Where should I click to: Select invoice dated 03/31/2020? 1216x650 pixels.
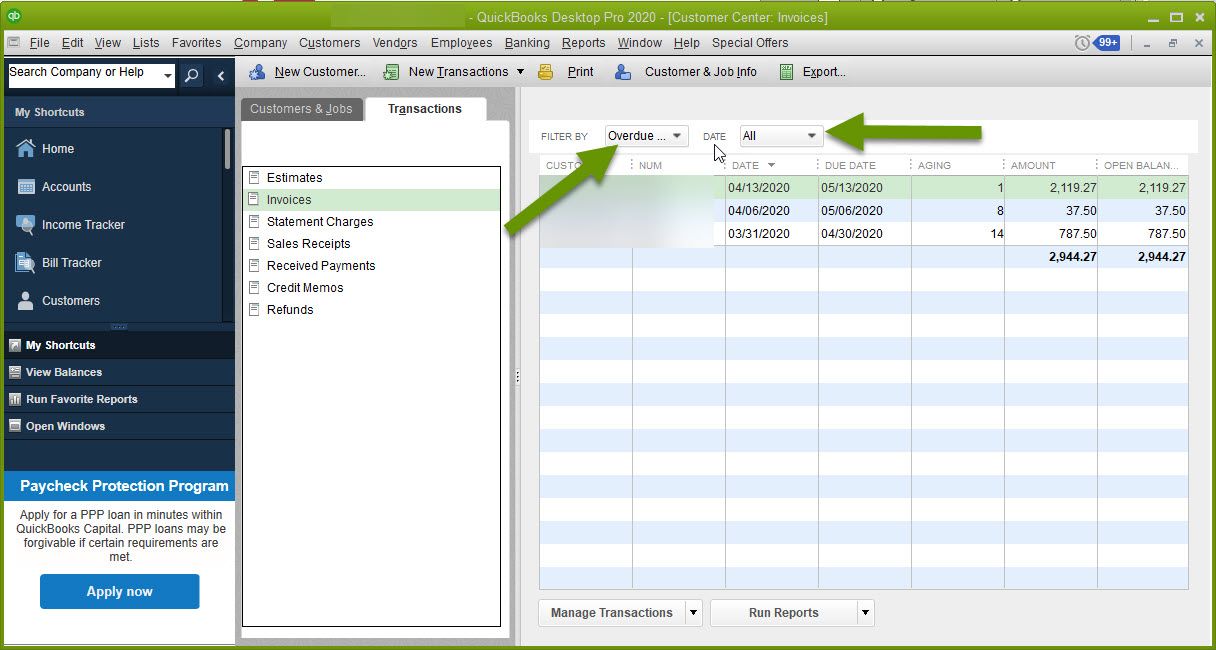coord(864,234)
